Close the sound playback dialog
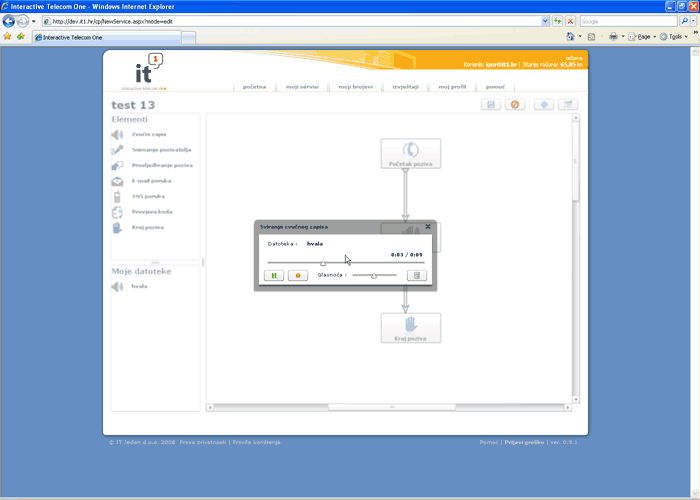This screenshot has width=700, height=500. point(428,227)
